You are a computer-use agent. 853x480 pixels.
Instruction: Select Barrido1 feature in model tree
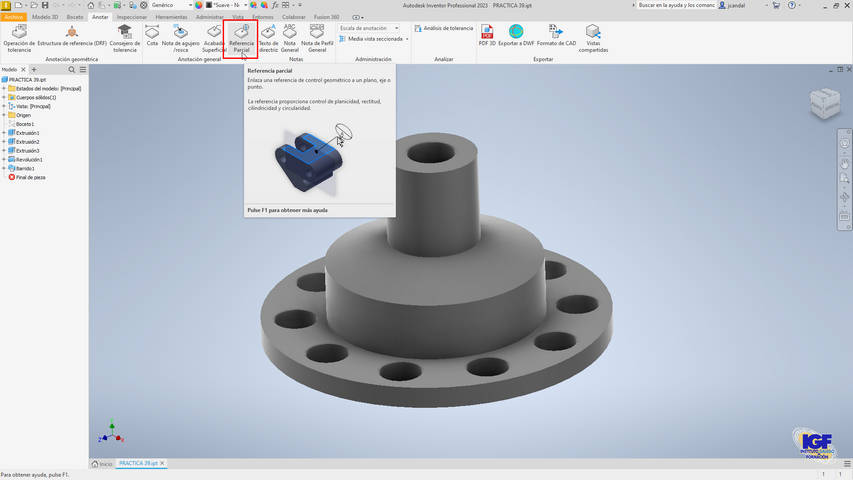[x=25, y=168]
